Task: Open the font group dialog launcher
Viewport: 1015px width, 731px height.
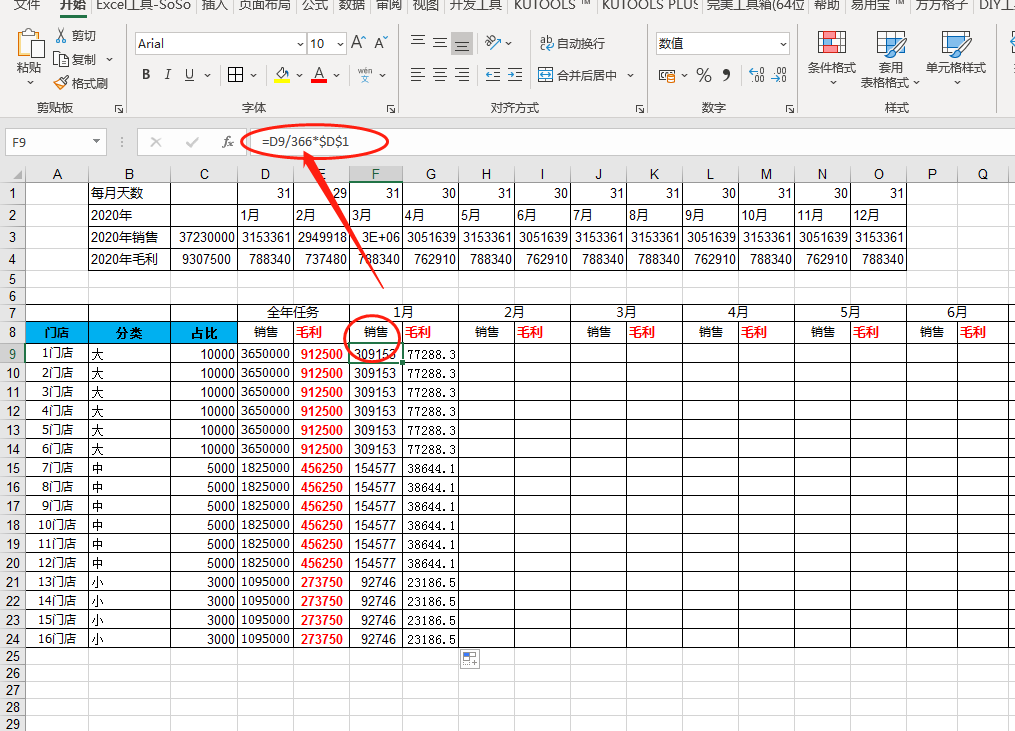Action: pyautogui.click(x=391, y=109)
